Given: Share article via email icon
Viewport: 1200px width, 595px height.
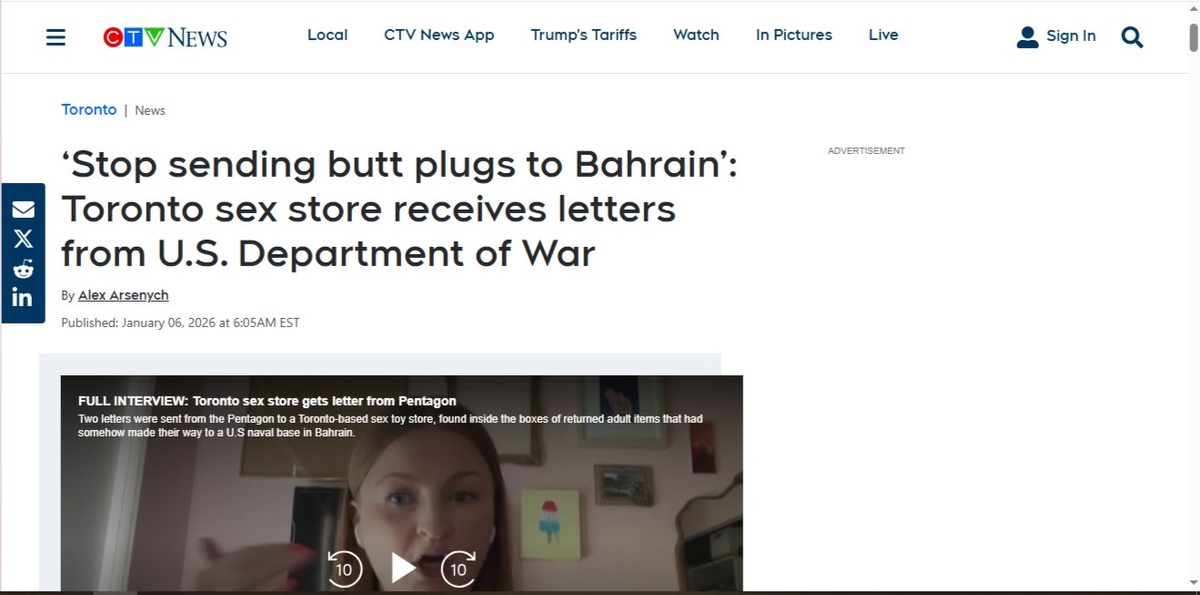Looking at the screenshot, I should (23, 210).
